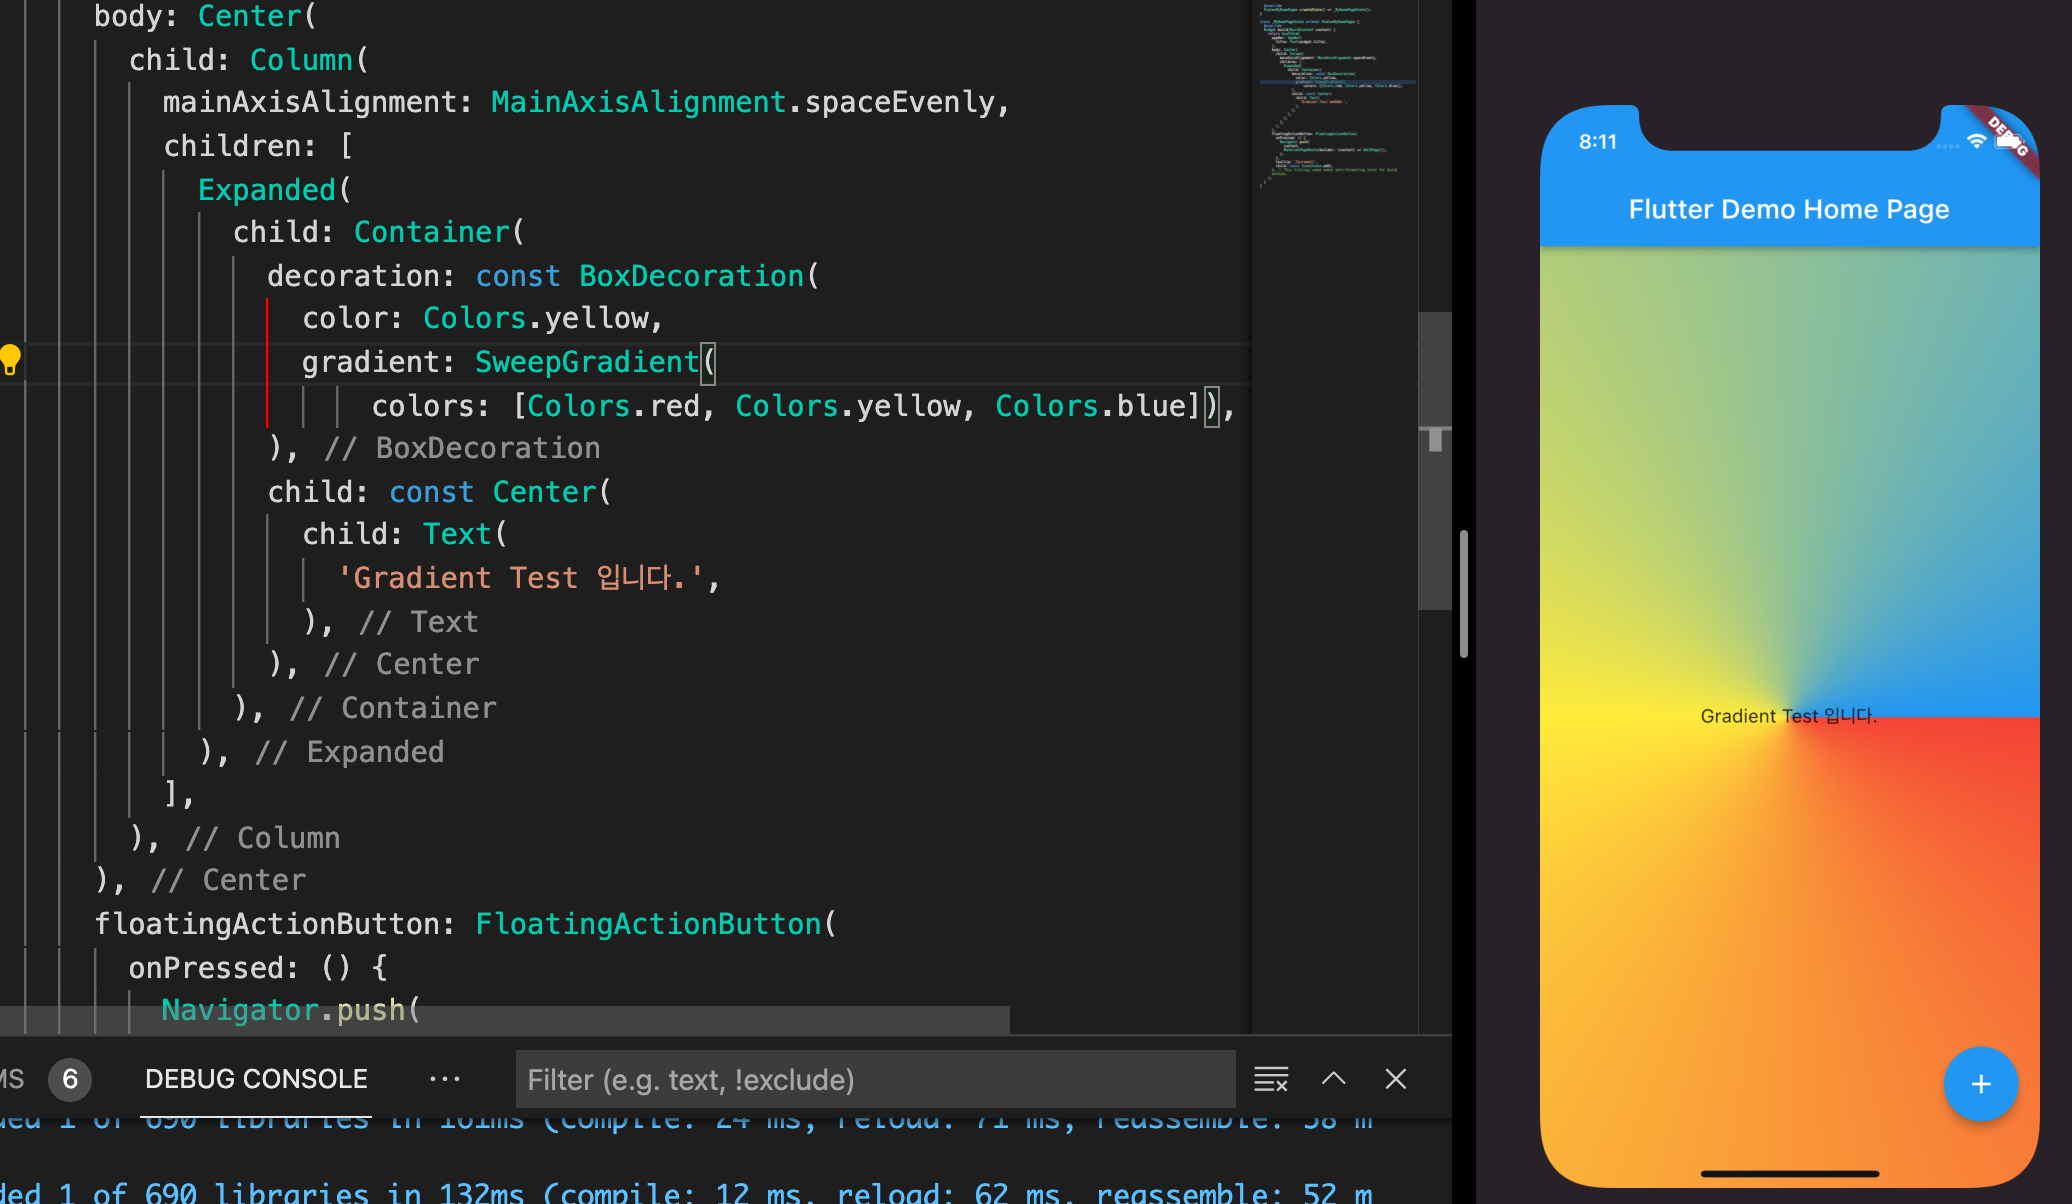Screen dimensions: 2072x1204
Task: Click the yellow lightbulb code action icon
Action: (10, 360)
